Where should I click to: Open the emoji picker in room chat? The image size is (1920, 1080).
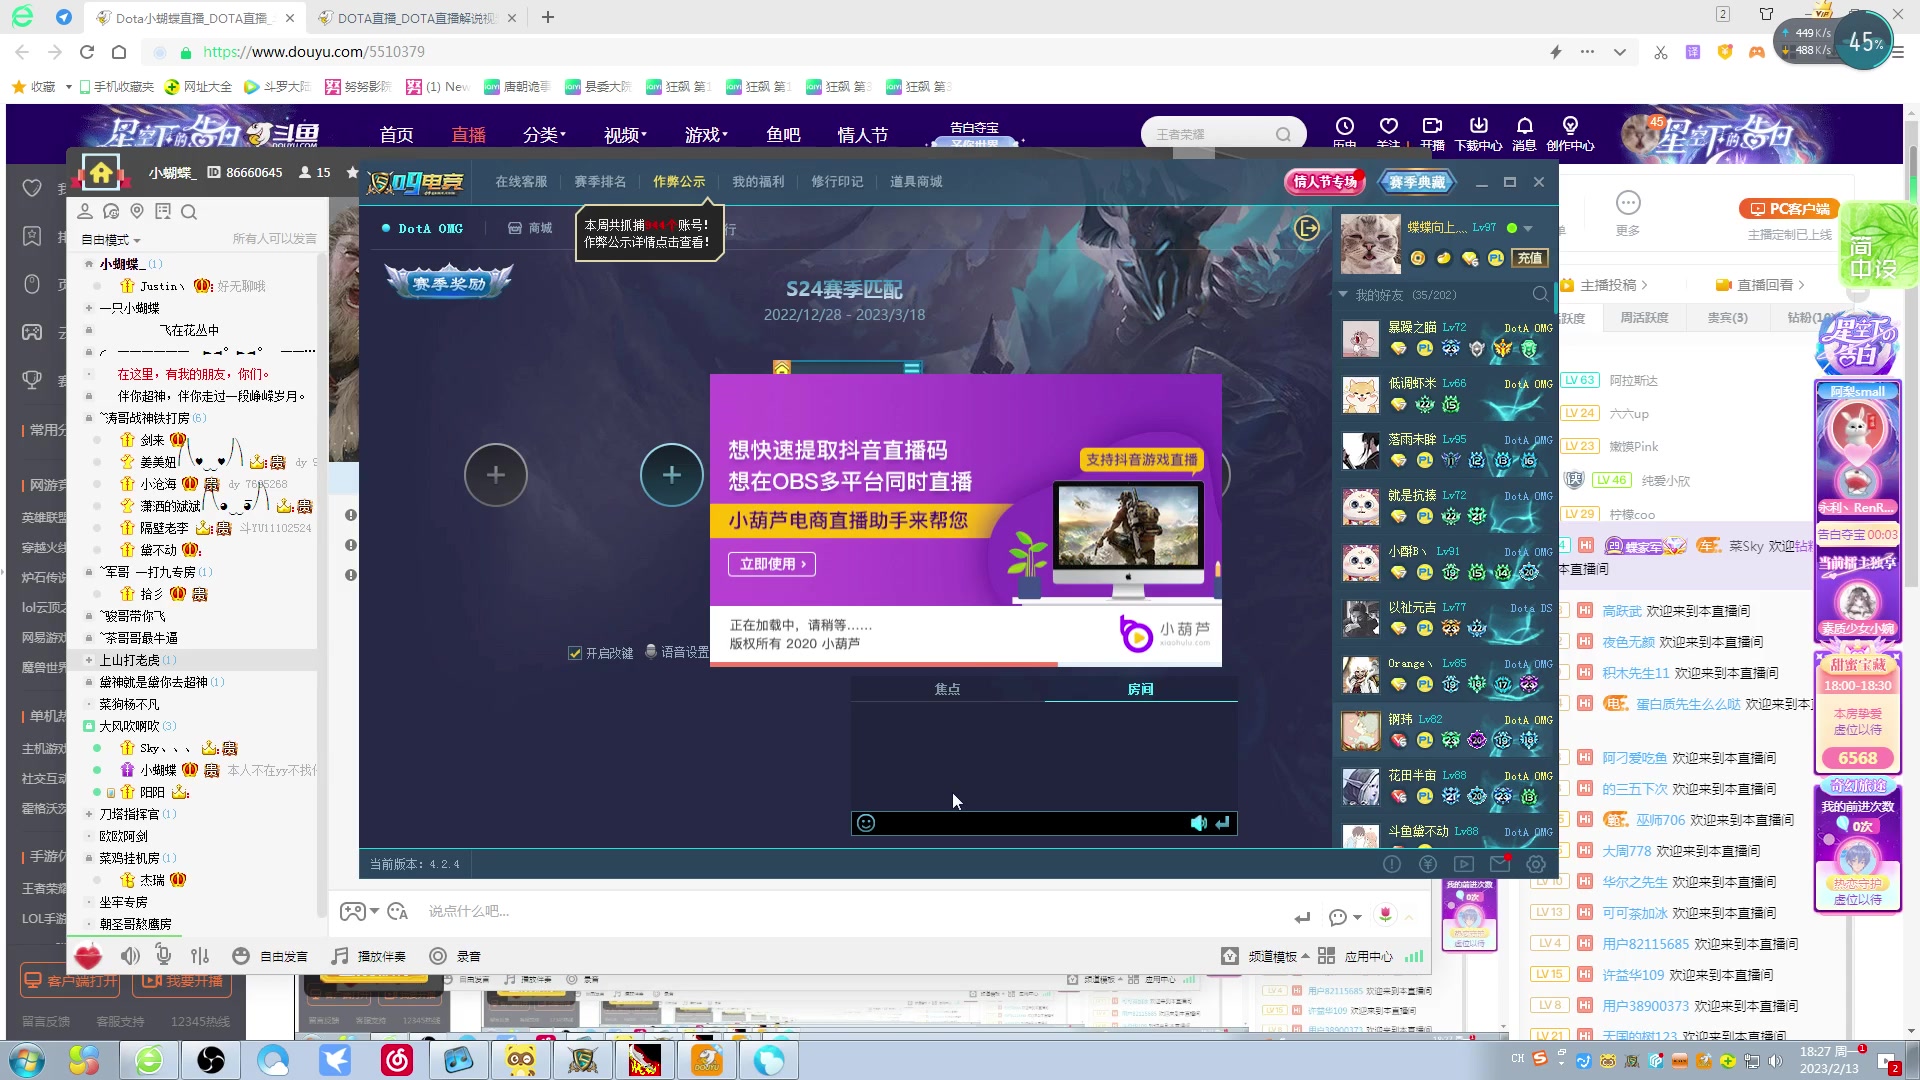[866, 823]
